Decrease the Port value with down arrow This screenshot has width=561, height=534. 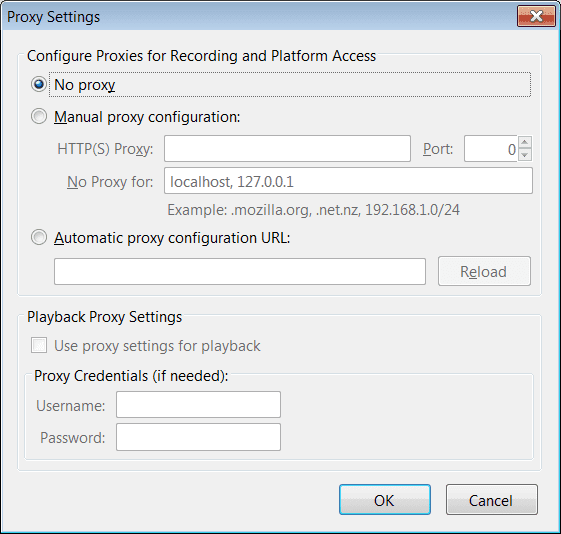[x=525, y=155]
